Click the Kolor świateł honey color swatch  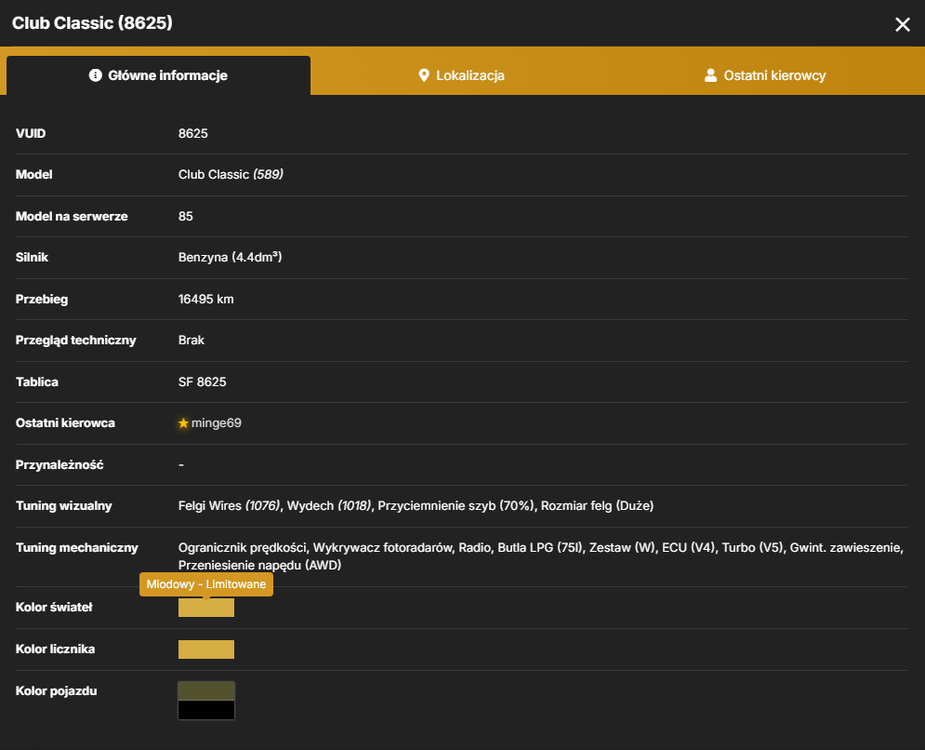pos(206,608)
